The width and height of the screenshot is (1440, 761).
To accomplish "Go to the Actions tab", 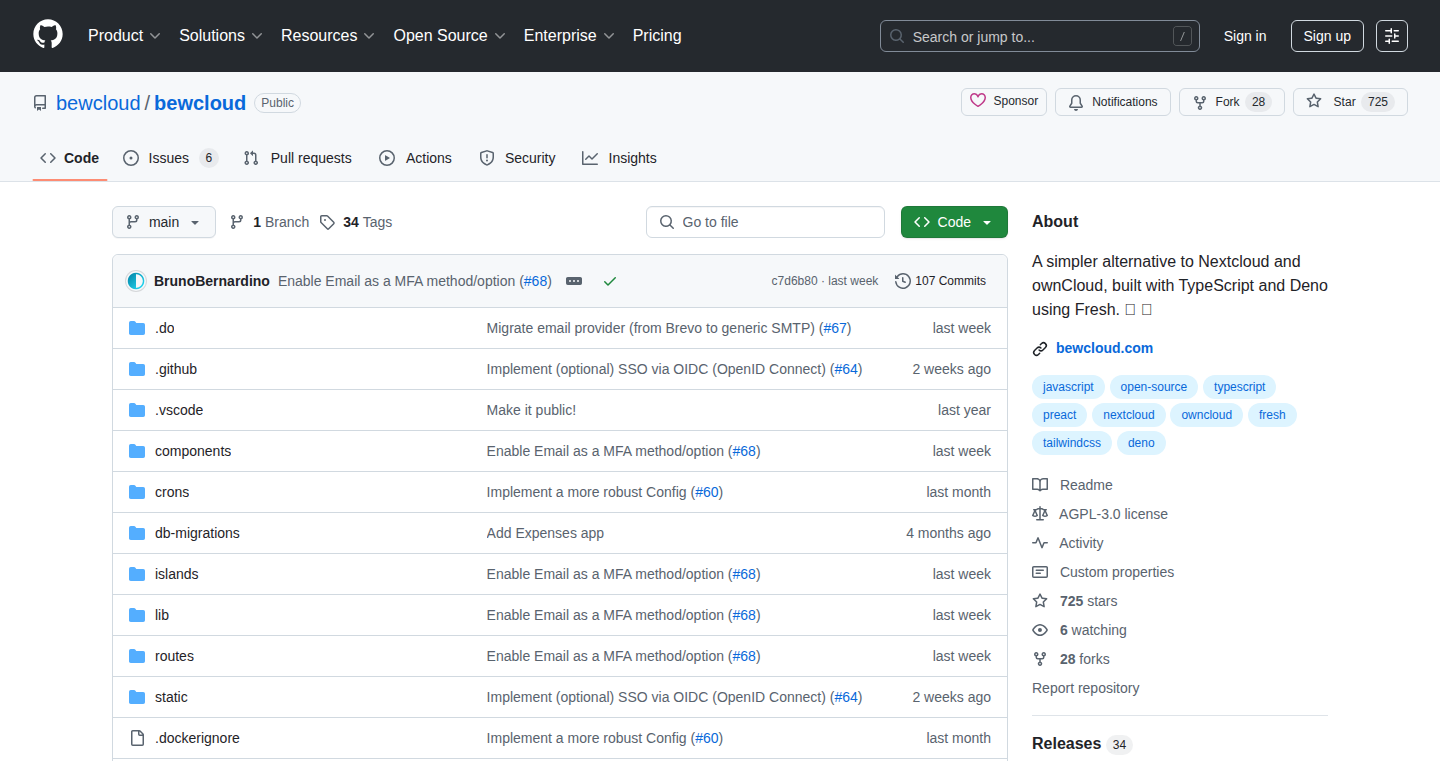I will (415, 158).
